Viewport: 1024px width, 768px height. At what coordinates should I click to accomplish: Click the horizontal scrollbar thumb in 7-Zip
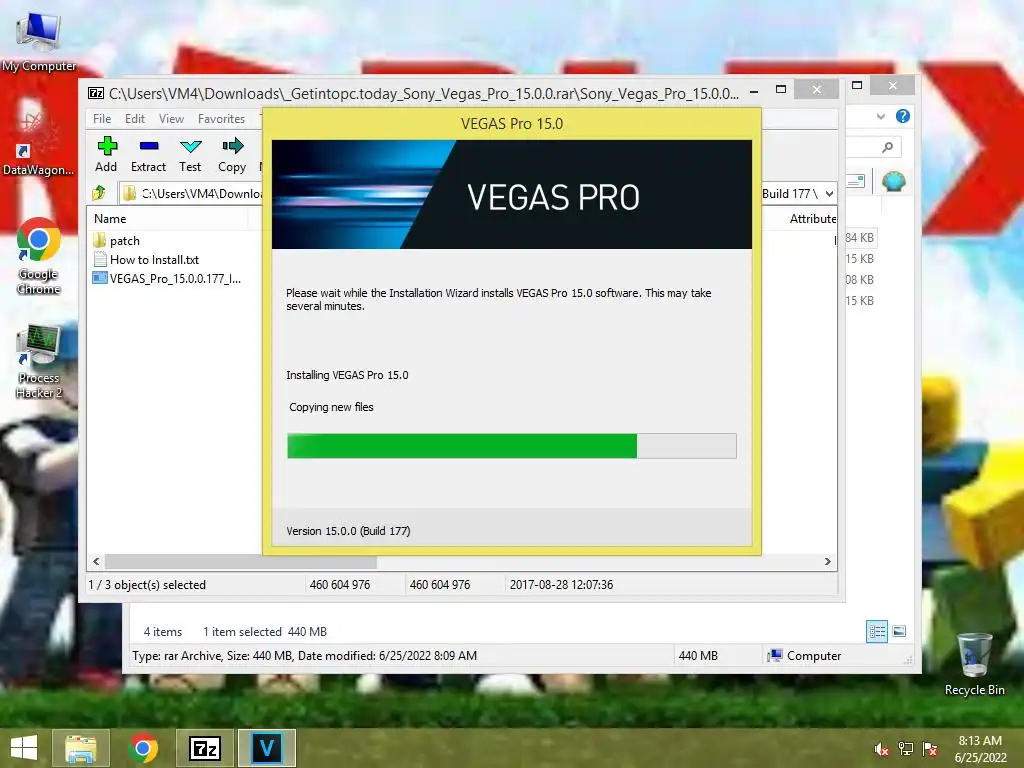click(x=241, y=562)
